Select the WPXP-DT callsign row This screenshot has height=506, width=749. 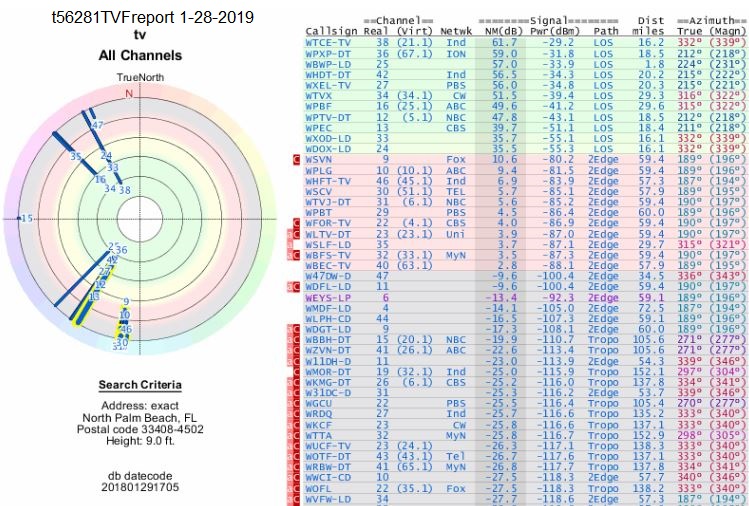tap(327, 53)
